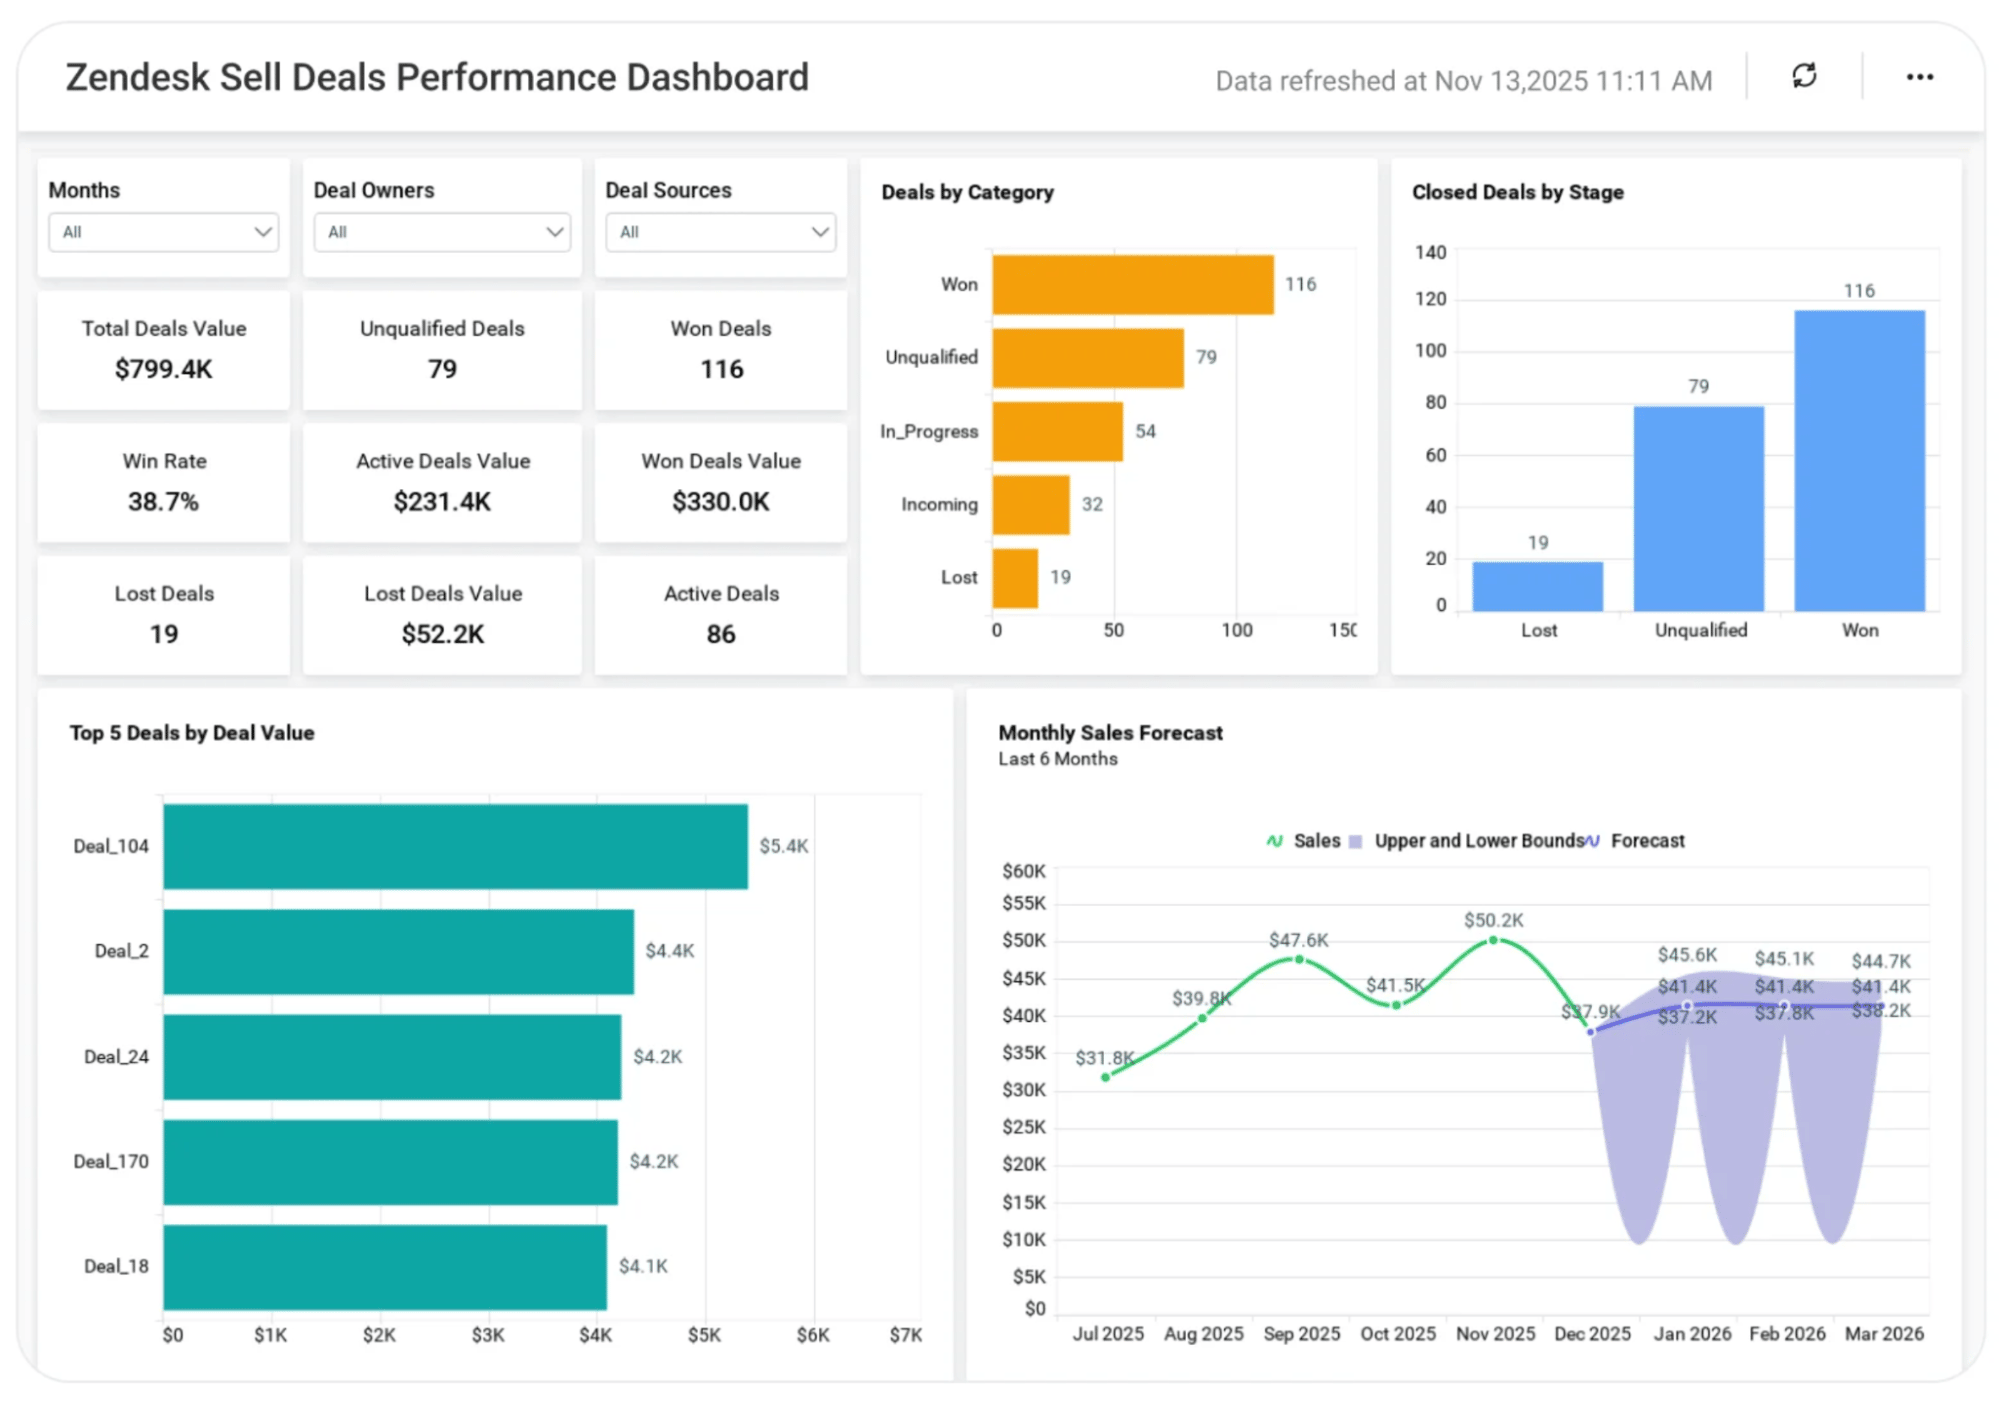The image size is (1999, 1404).
Task: Click the $5.4K label next to Deal_104
Action: point(784,847)
